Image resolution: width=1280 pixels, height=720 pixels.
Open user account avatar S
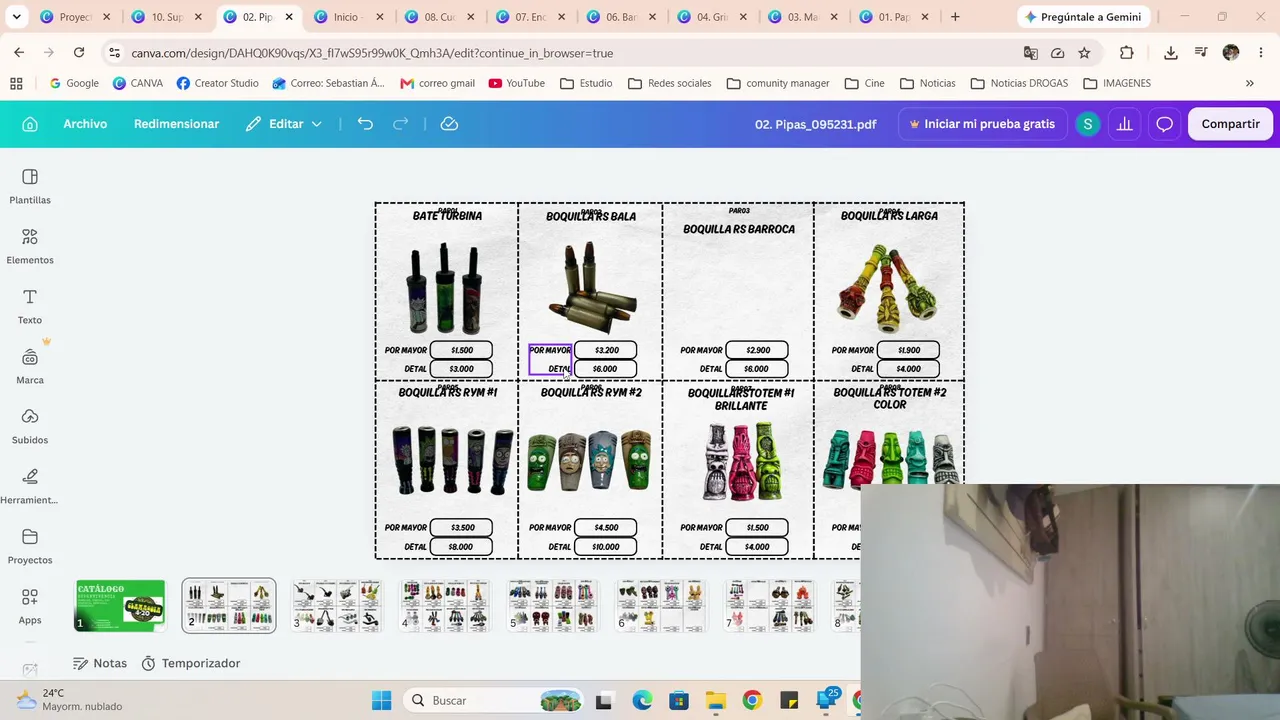1087,124
